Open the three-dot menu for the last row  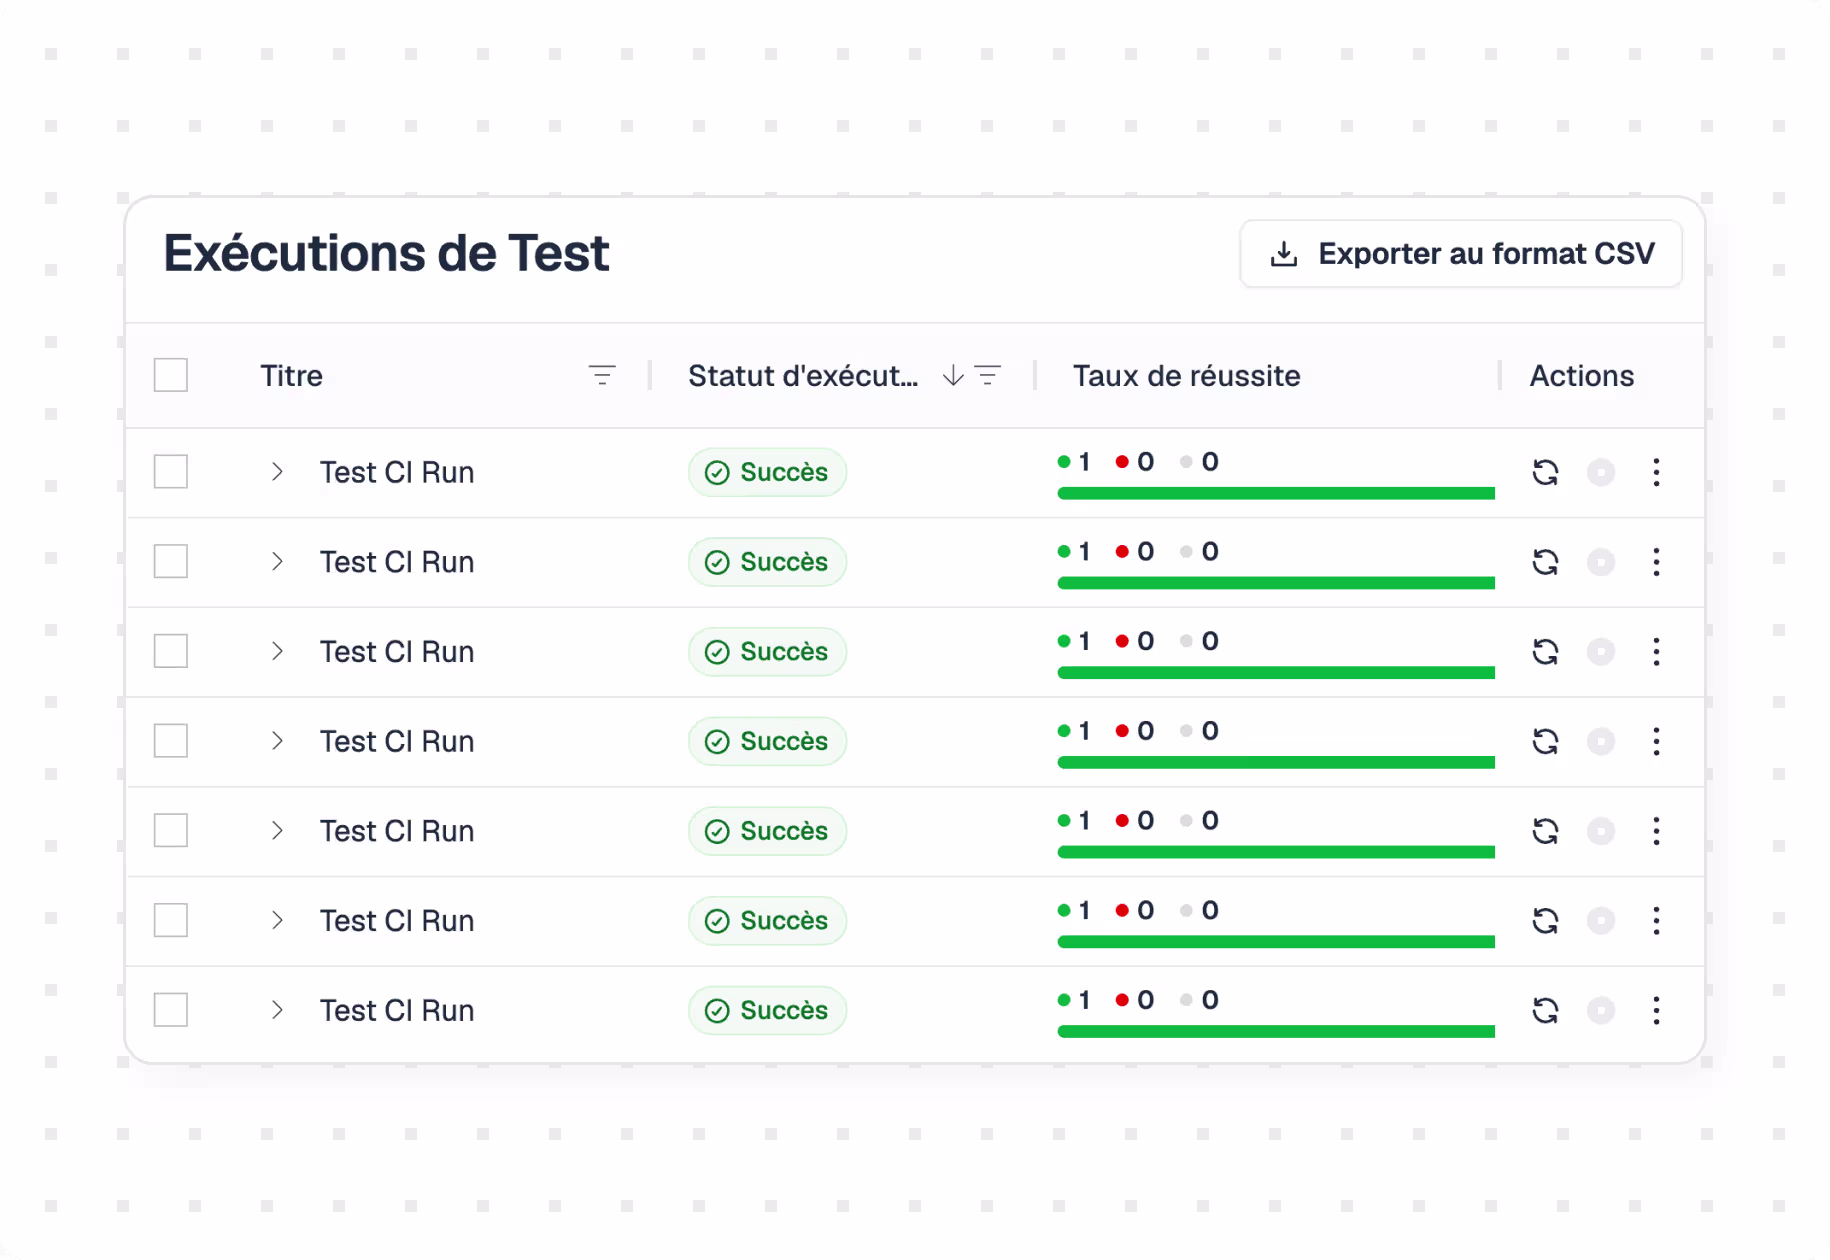1656,1010
